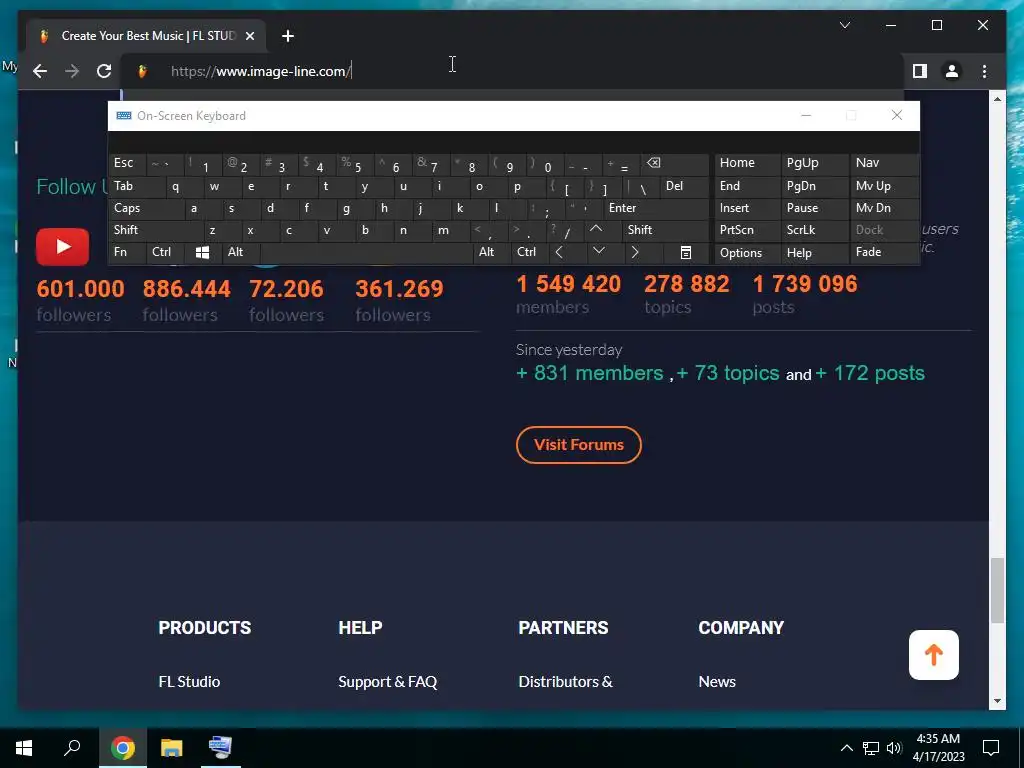Click the On-Screen Keyboard taskbar icon
The height and width of the screenshot is (768, 1024).
coord(220,748)
